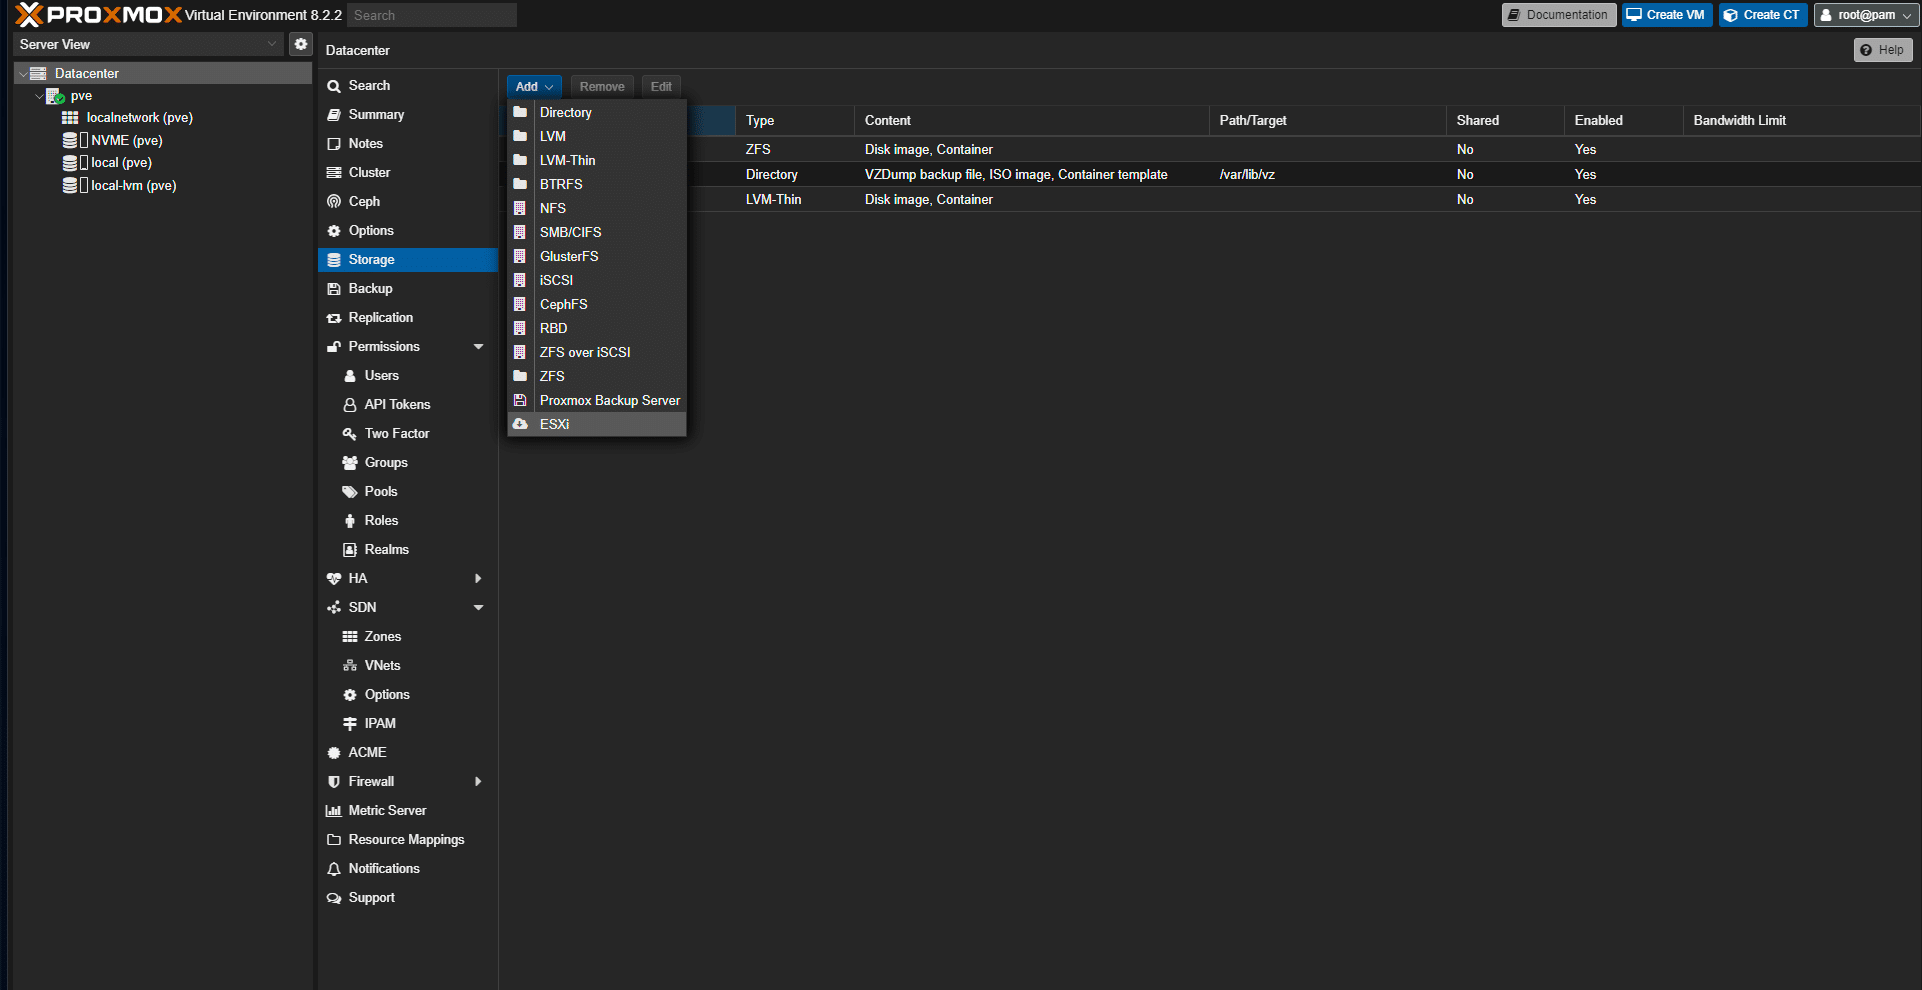Viewport: 1922px width, 990px height.
Task: Sort by the Content column header
Action: coord(1031,120)
